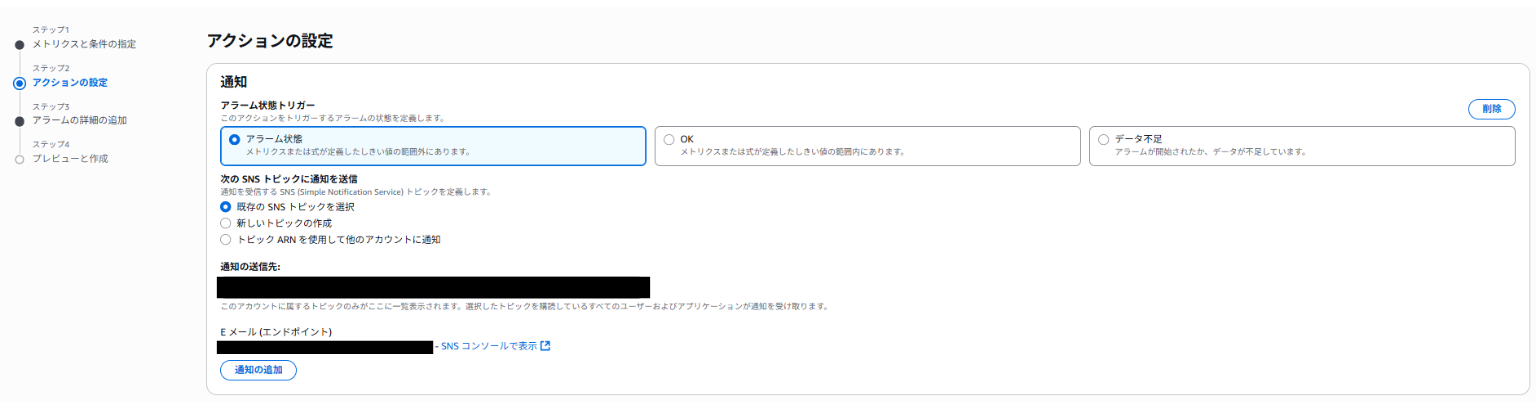Click the external link icon beside SNS コンソールで表示
The height and width of the screenshot is (408, 1536).
tap(545, 347)
